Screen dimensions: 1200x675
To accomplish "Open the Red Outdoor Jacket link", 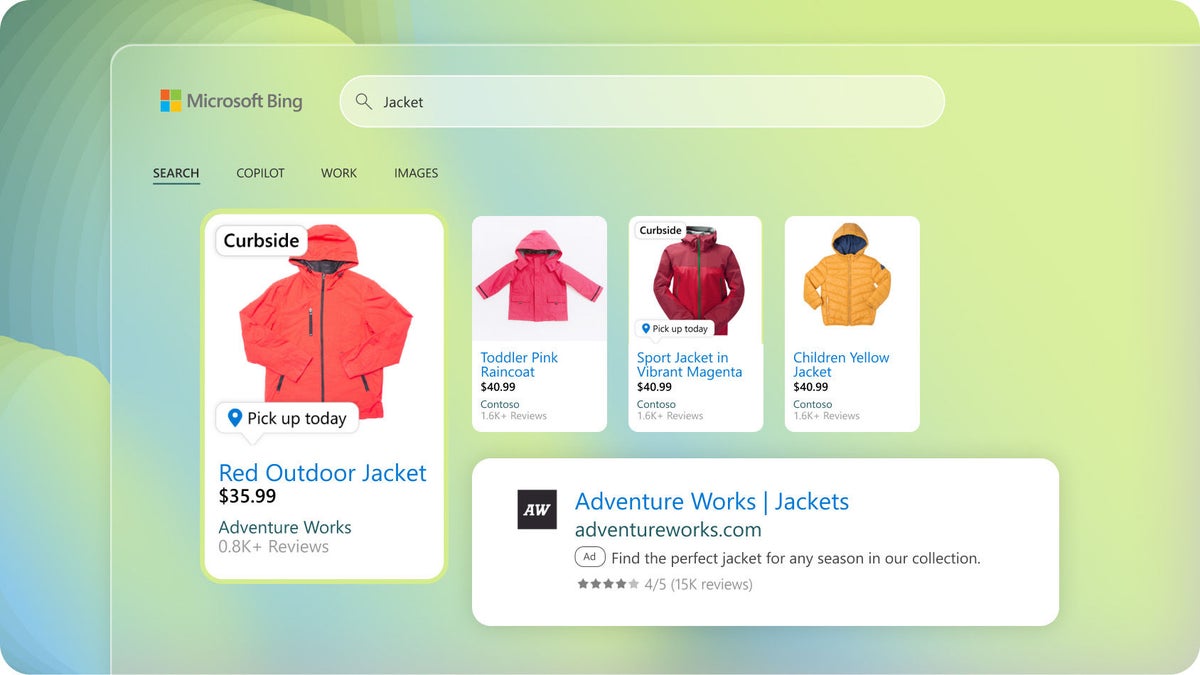I will click(322, 473).
